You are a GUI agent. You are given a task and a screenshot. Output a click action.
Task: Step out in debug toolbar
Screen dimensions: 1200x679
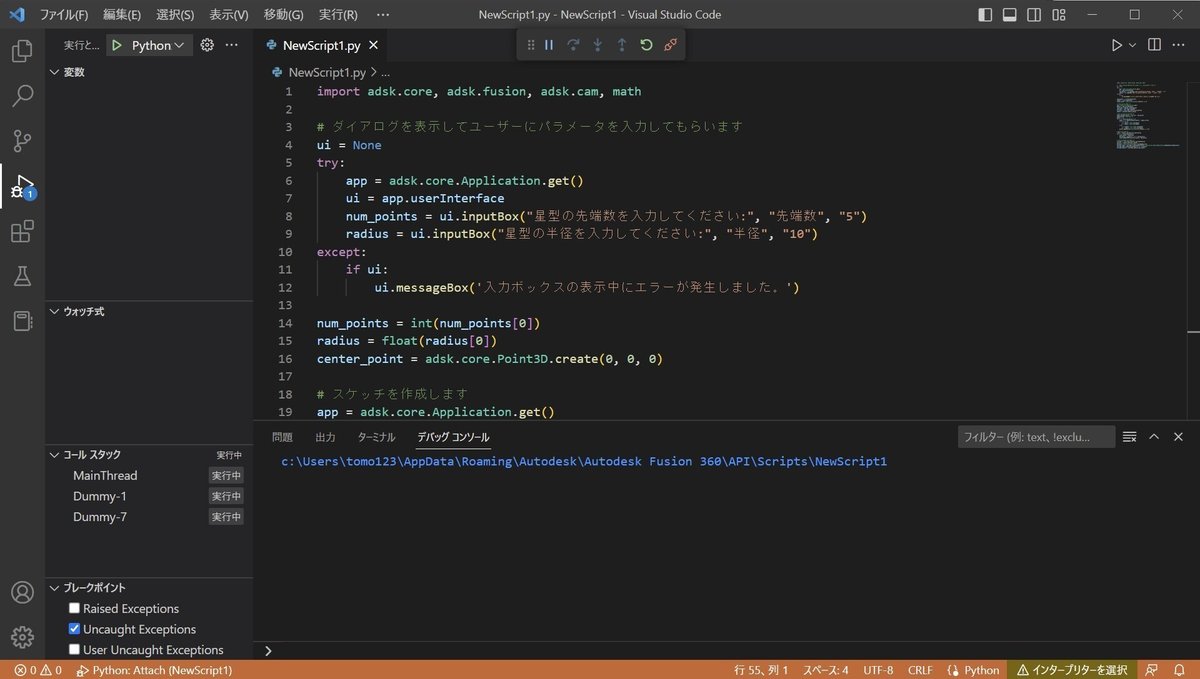pyautogui.click(x=621, y=45)
